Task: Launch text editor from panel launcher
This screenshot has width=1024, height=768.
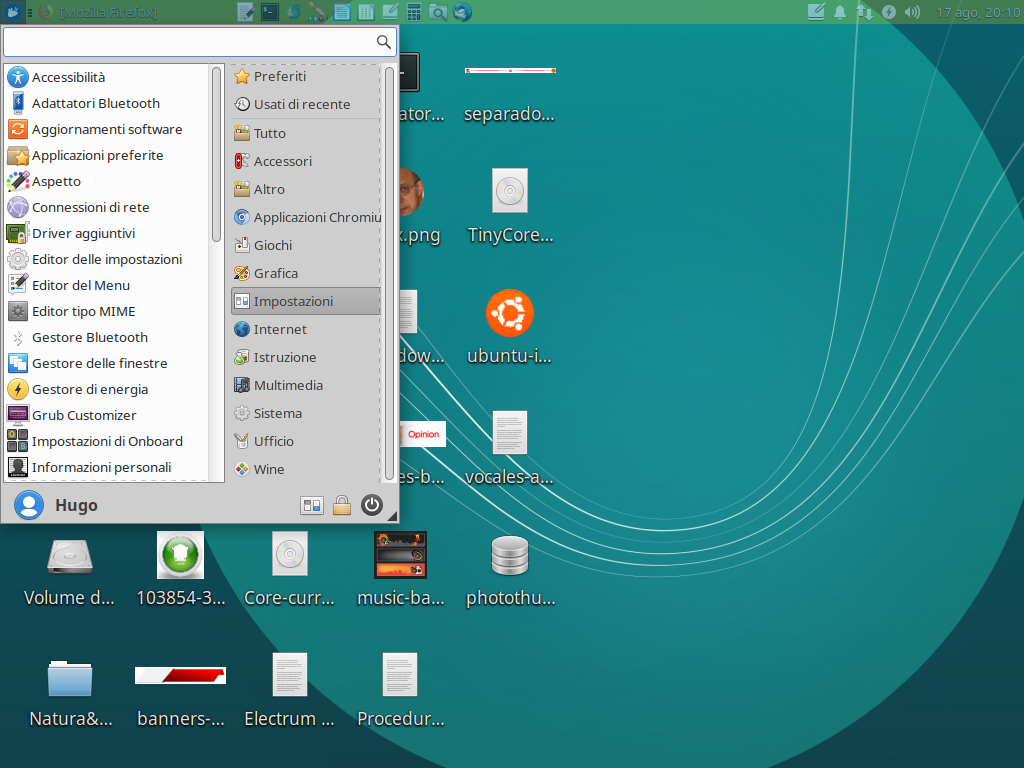Action: coord(246,12)
